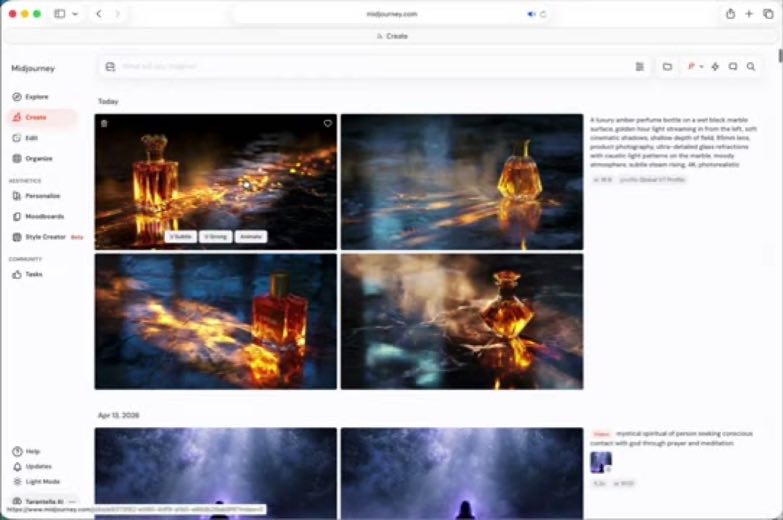
Task: Open the folder icon in toolbar
Action: pyautogui.click(x=667, y=66)
